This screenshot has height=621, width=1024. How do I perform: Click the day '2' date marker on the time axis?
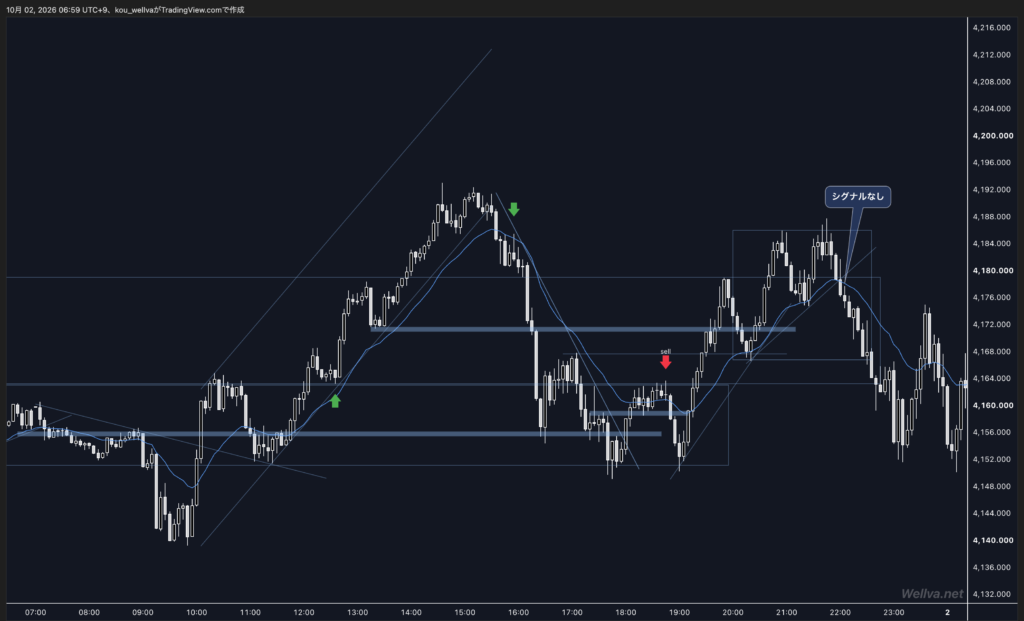pyautogui.click(x=948, y=613)
